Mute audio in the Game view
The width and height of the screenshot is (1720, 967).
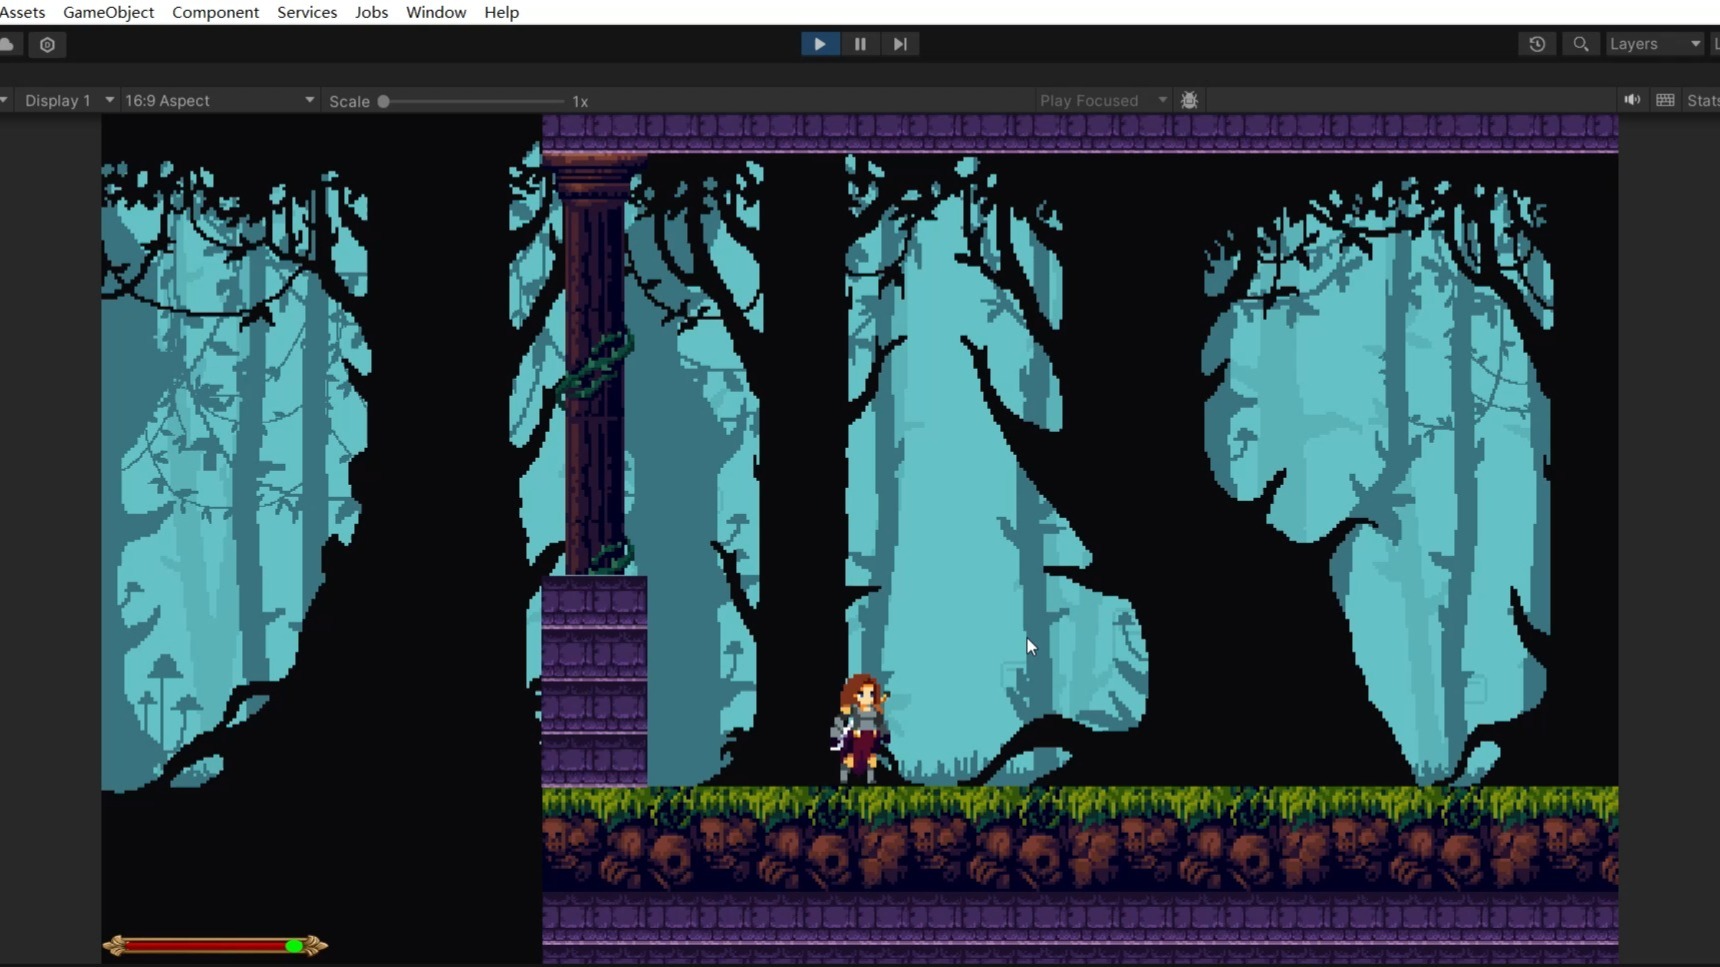point(1632,100)
